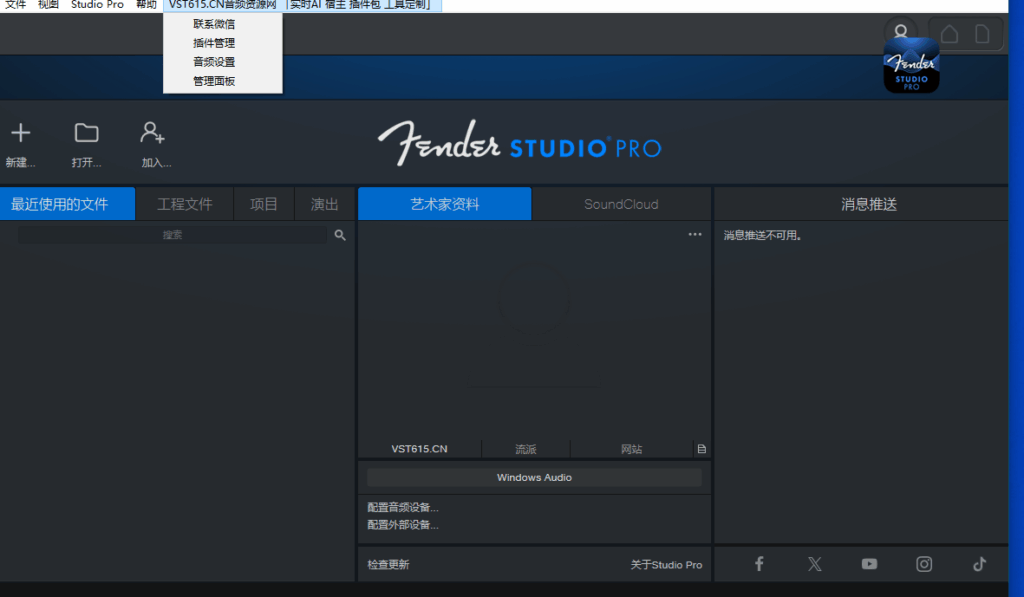Open the artist panel overflow menu
The width and height of the screenshot is (1024, 597).
tap(695, 234)
